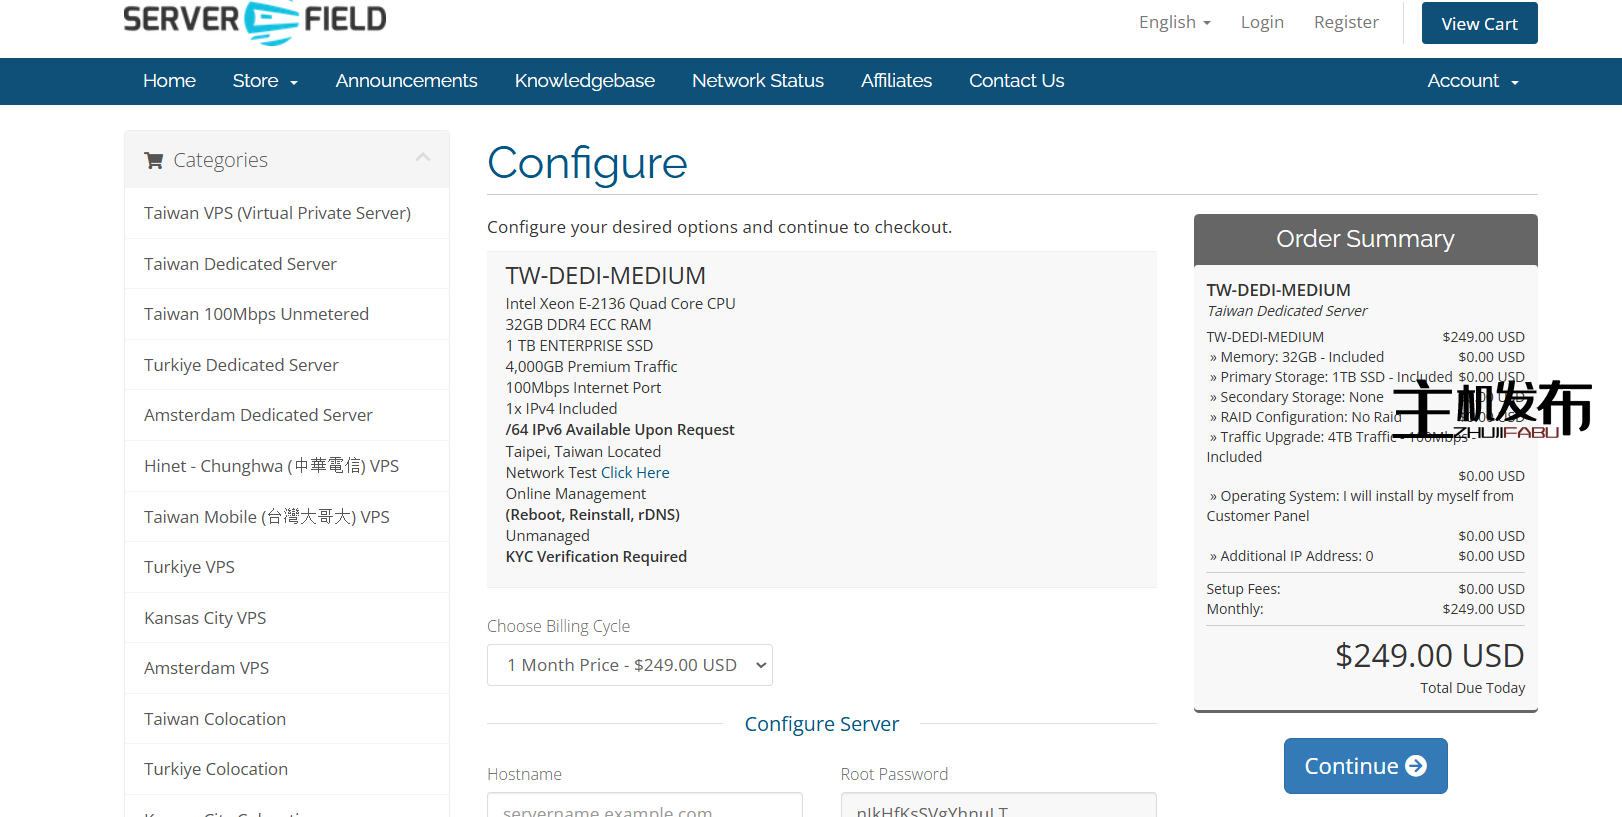Screen dimensions: 1622x817
Task: Click the ServerField logo
Action: pyautogui.click(x=254, y=21)
